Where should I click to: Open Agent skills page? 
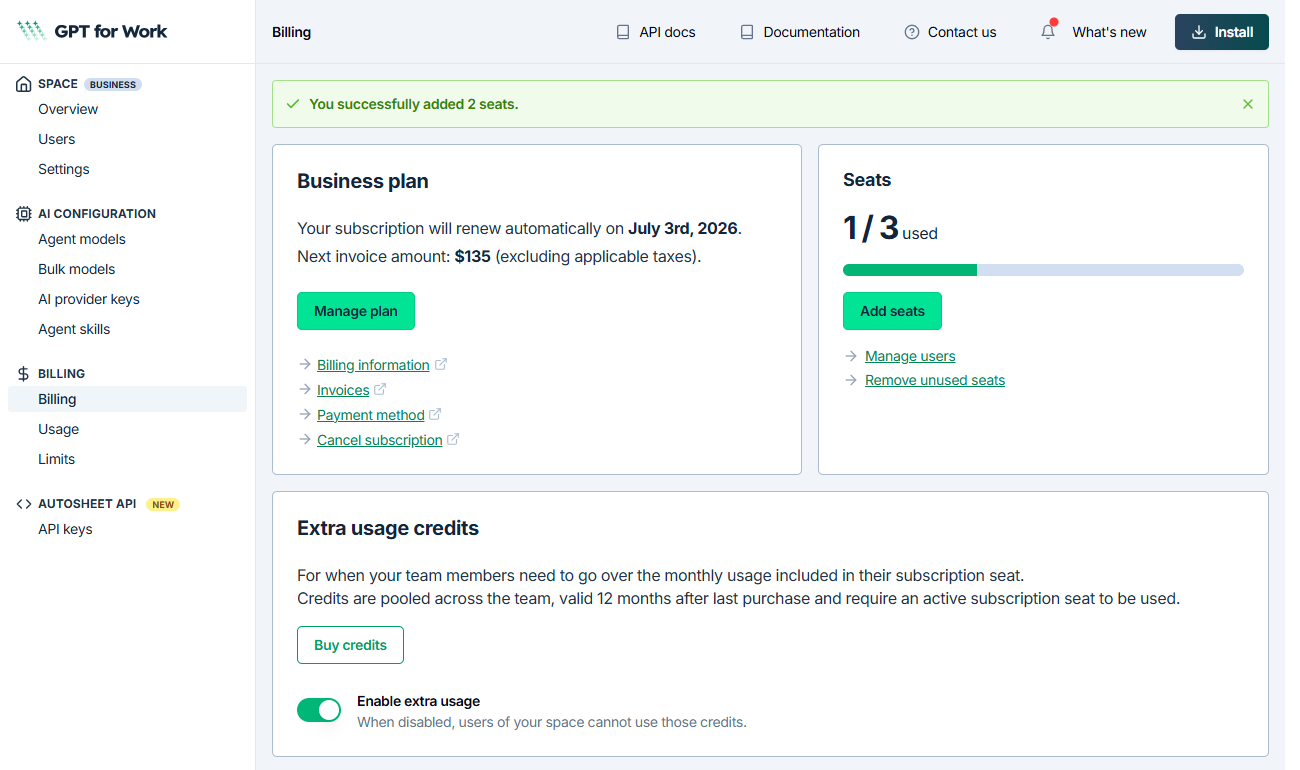(74, 329)
